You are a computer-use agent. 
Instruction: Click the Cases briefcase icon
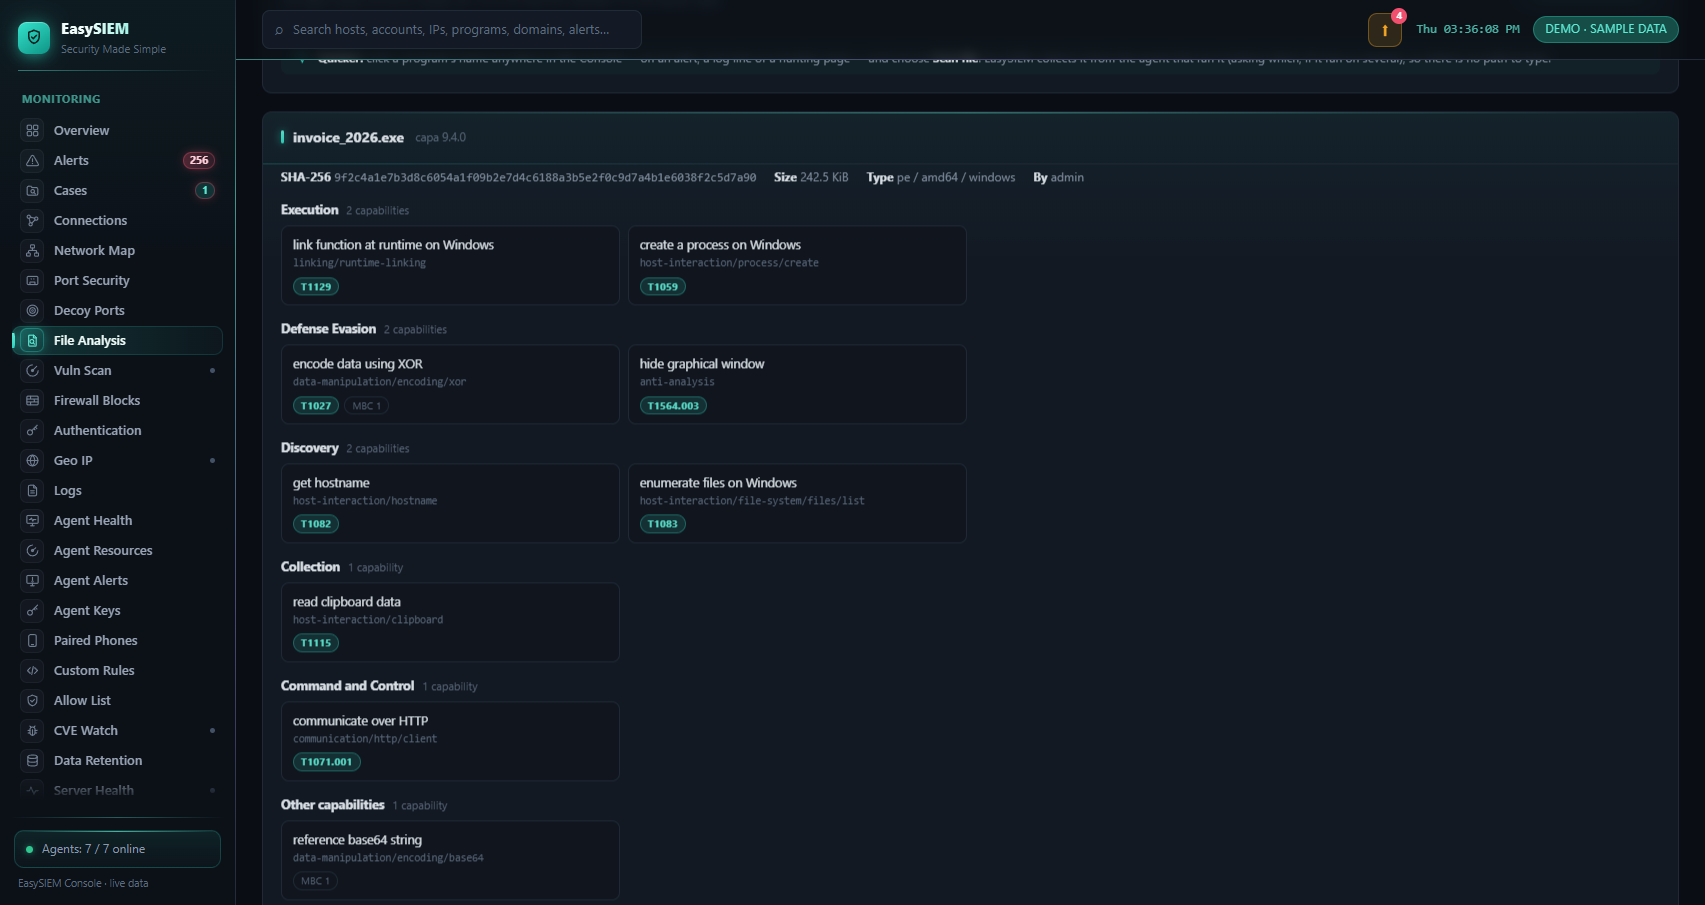33,191
